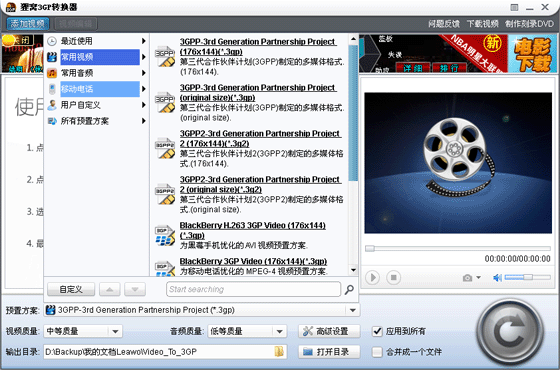The height and width of the screenshot is (370, 560).
Task: Choose 3GPP2 (original size)(*.3g2) profile
Action: point(260,184)
